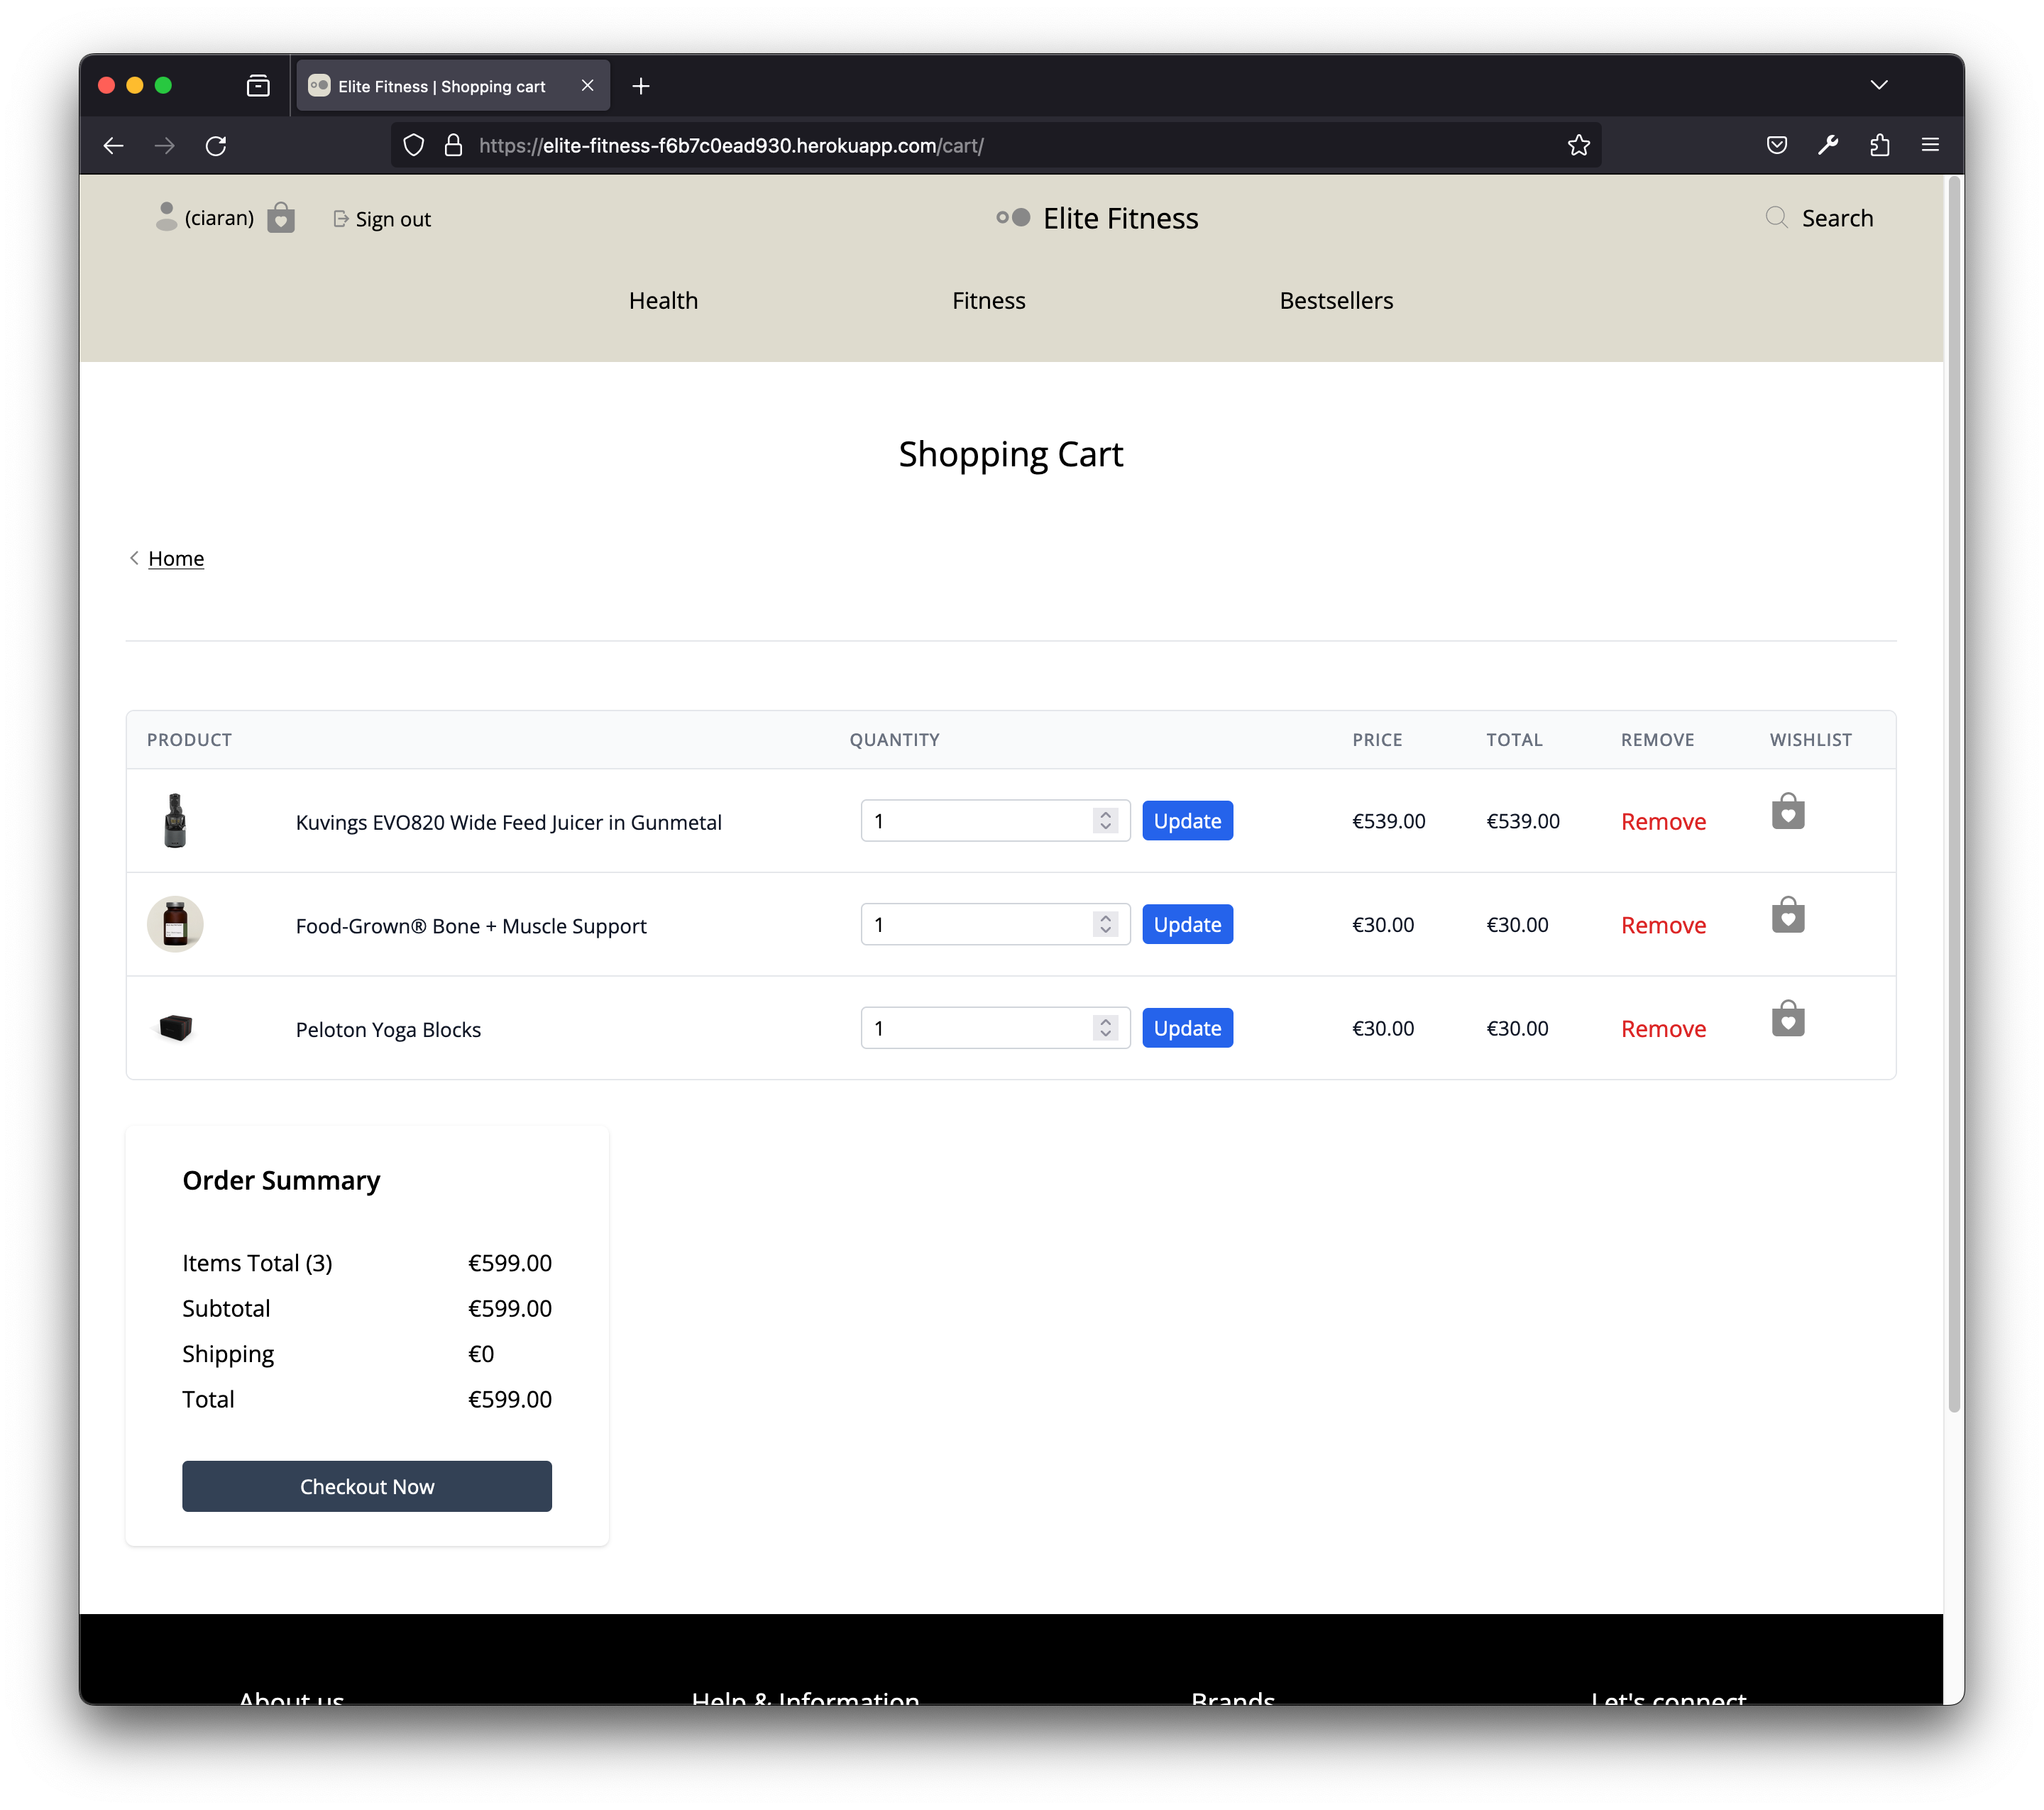Update quantity for Bone + Muscle Support
2044x1810 pixels.
(1187, 924)
